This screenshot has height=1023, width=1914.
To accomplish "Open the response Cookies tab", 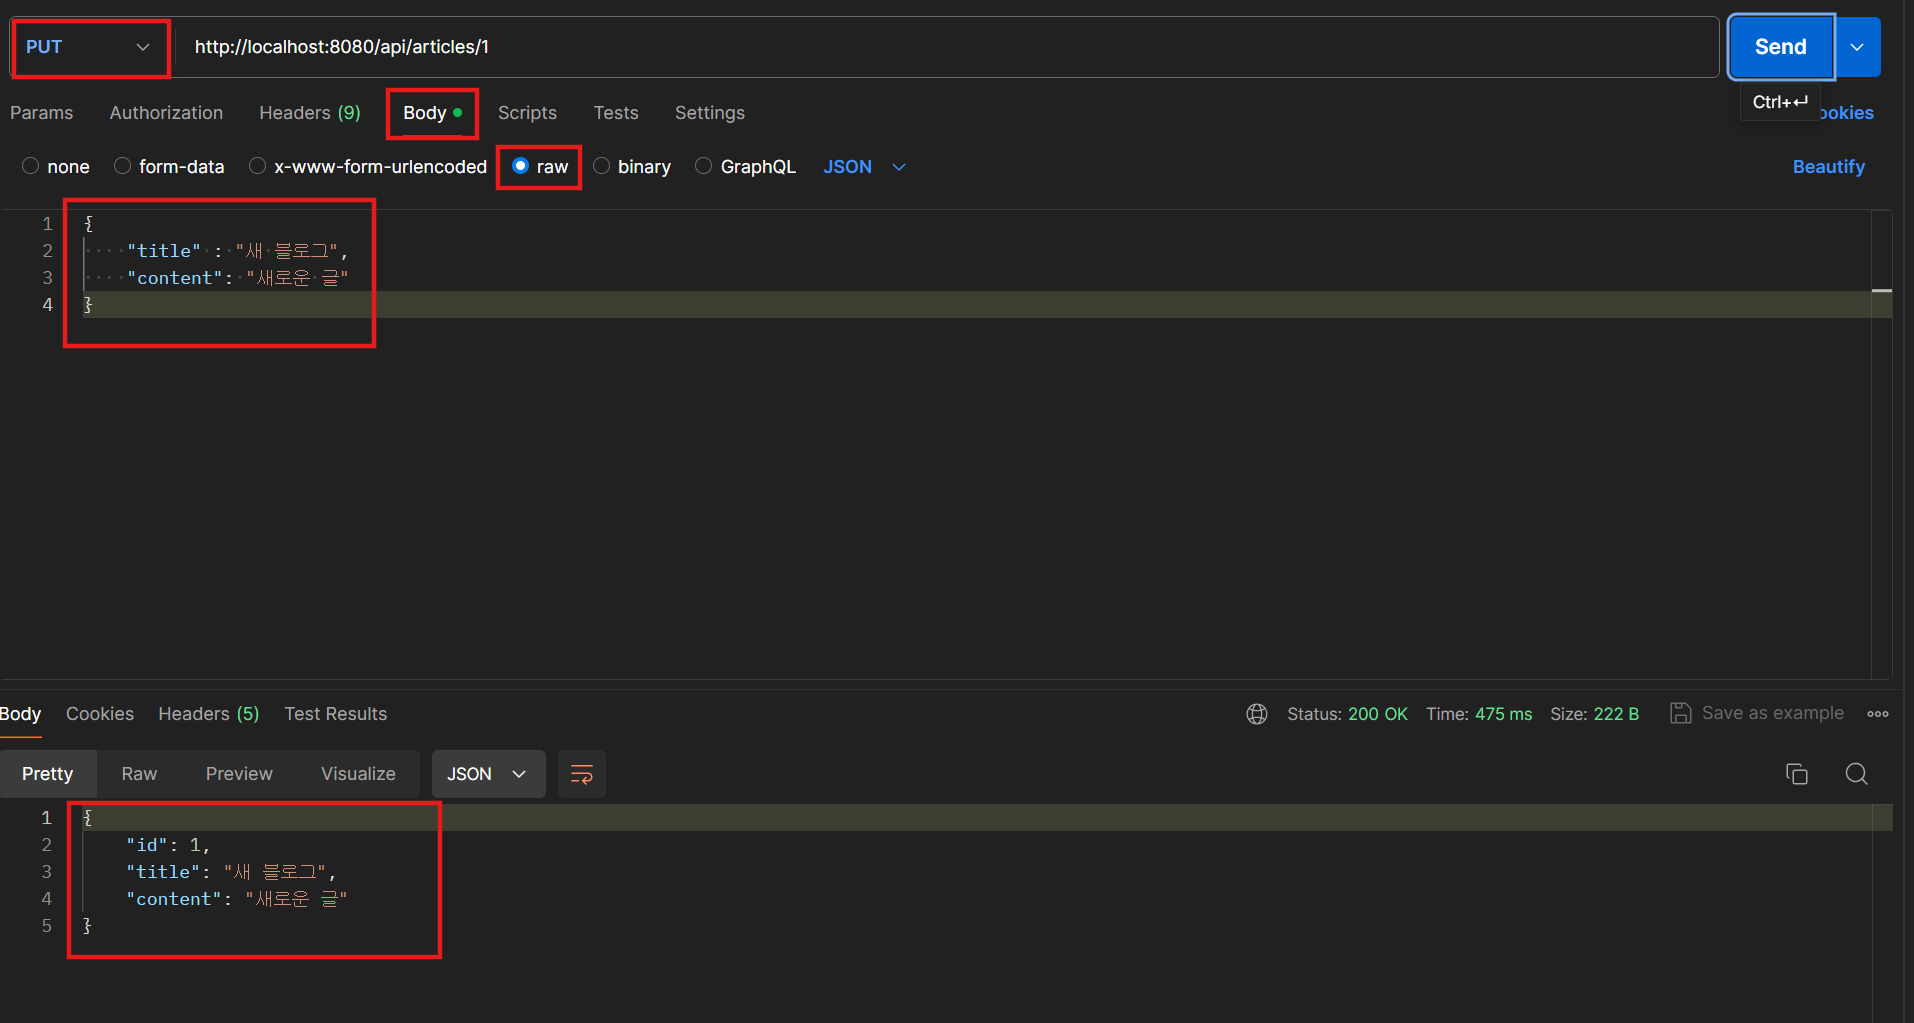I will click(100, 714).
